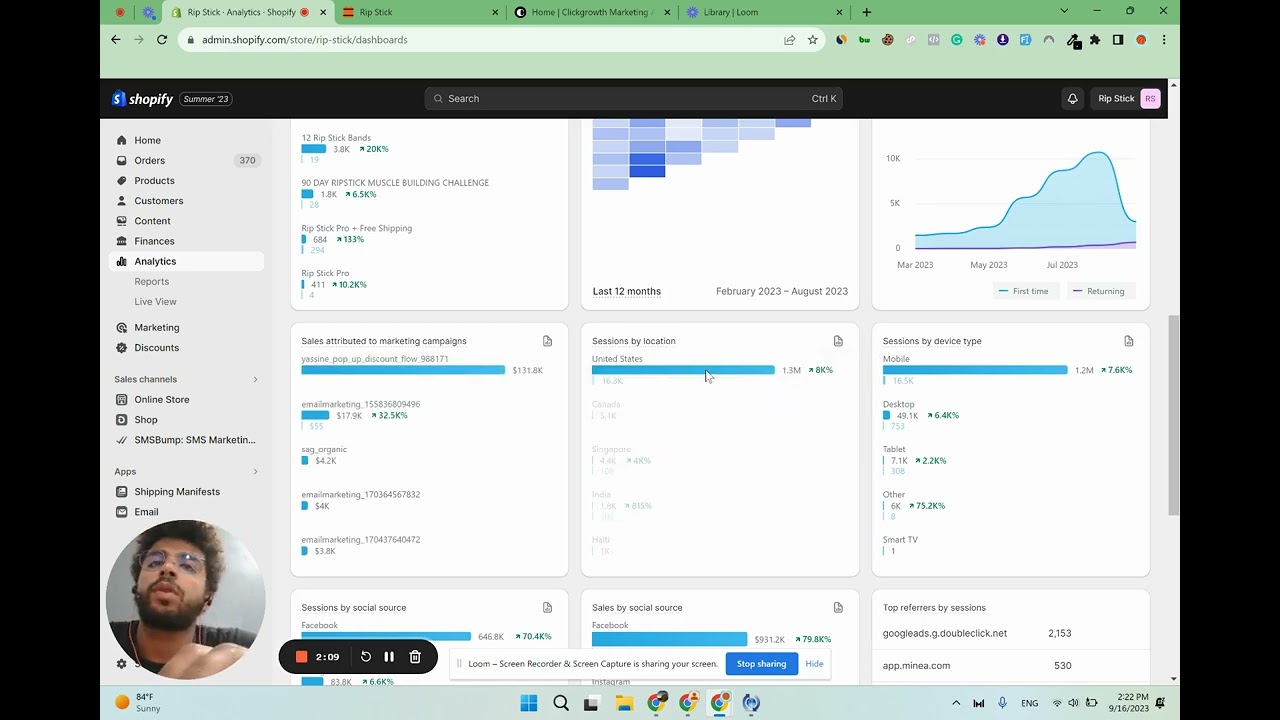The height and width of the screenshot is (720, 1280).
Task: Open weather widget 84°F Sunny
Action: 138,702
